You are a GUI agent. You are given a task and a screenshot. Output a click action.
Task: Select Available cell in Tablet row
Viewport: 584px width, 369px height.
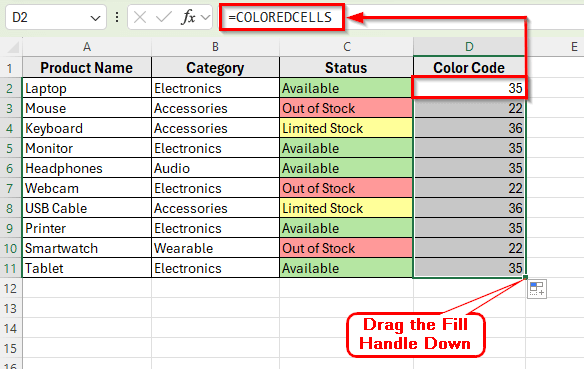pyautogui.click(x=346, y=268)
